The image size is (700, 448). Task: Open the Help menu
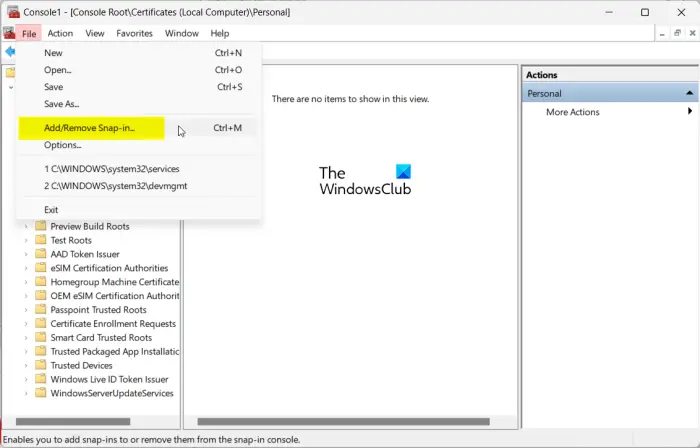(x=220, y=33)
